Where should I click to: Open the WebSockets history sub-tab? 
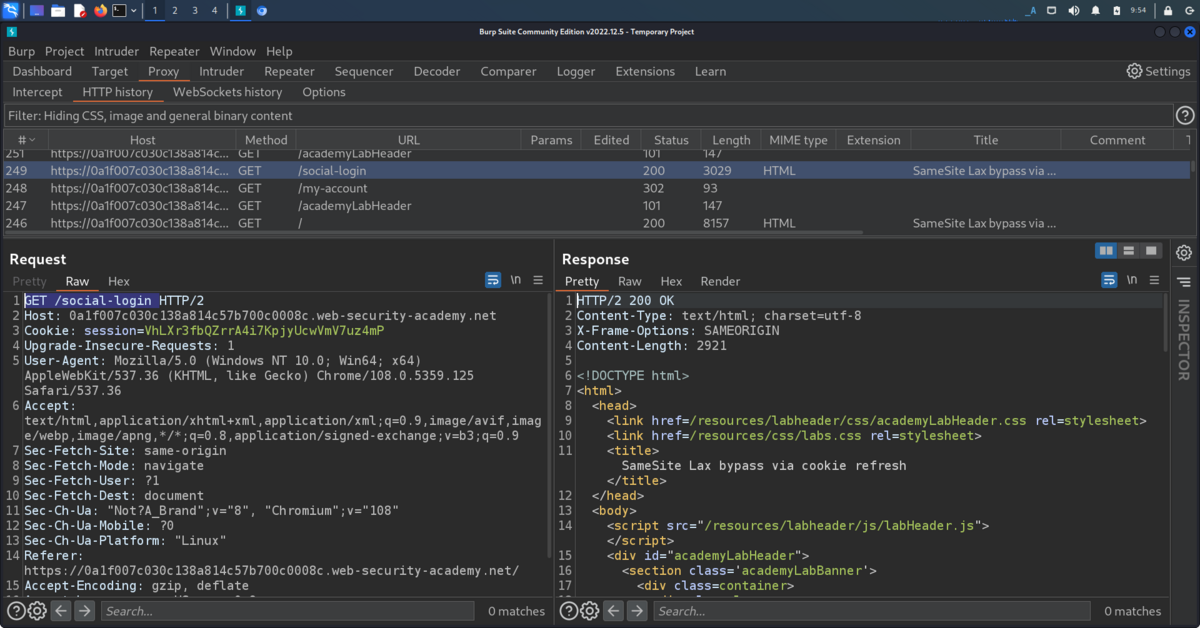[228, 92]
